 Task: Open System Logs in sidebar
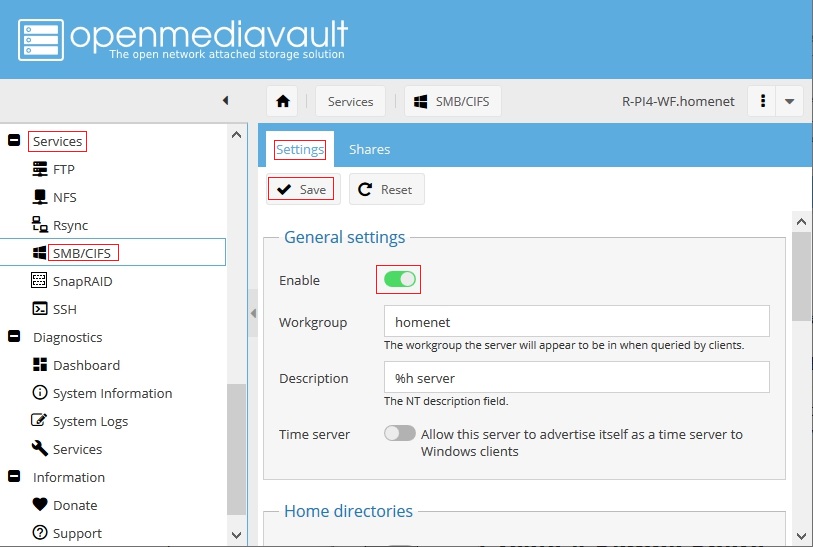coord(90,421)
